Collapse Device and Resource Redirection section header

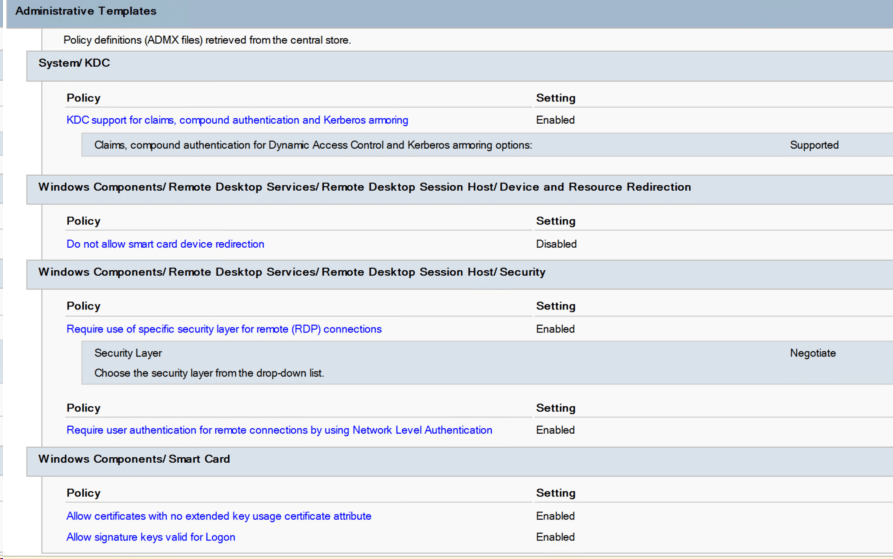[x=364, y=187]
